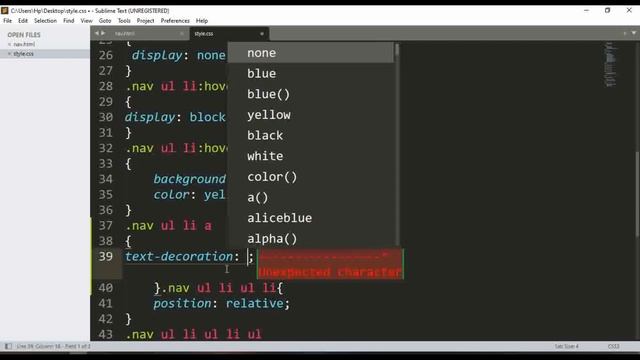Image resolution: width=640 pixels, height=360 pixels.
Task: Click line number 39 in the gutter
Action: [106, 256]
